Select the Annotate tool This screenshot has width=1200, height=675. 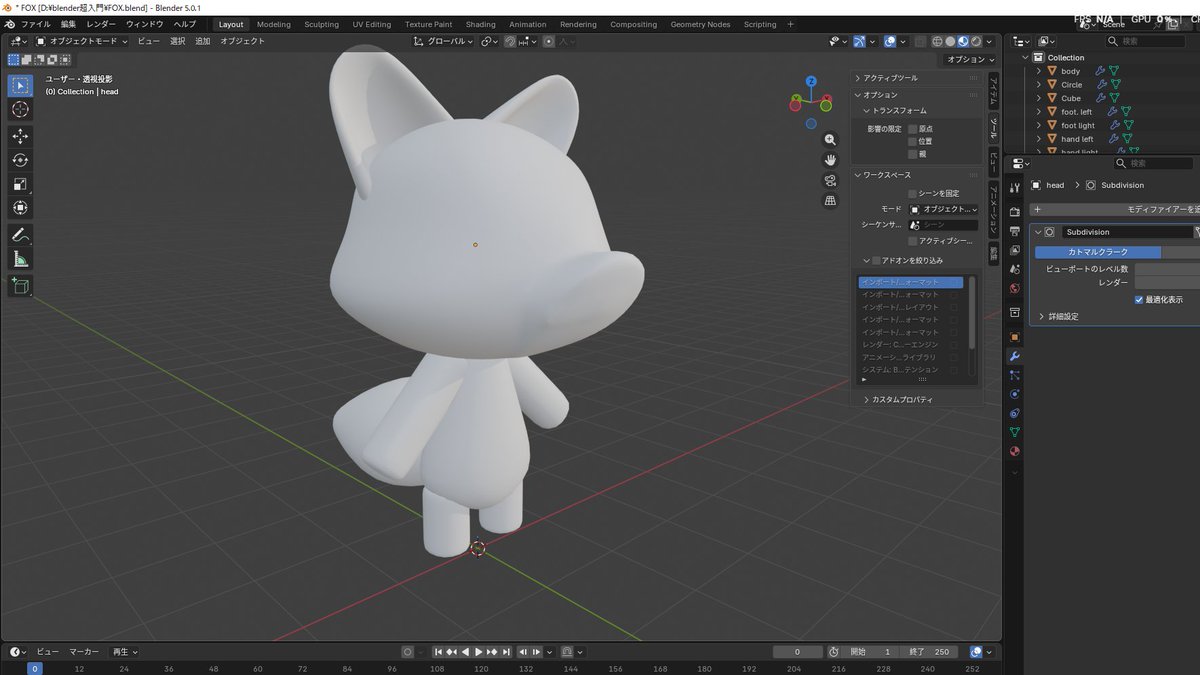pos(21,235)
